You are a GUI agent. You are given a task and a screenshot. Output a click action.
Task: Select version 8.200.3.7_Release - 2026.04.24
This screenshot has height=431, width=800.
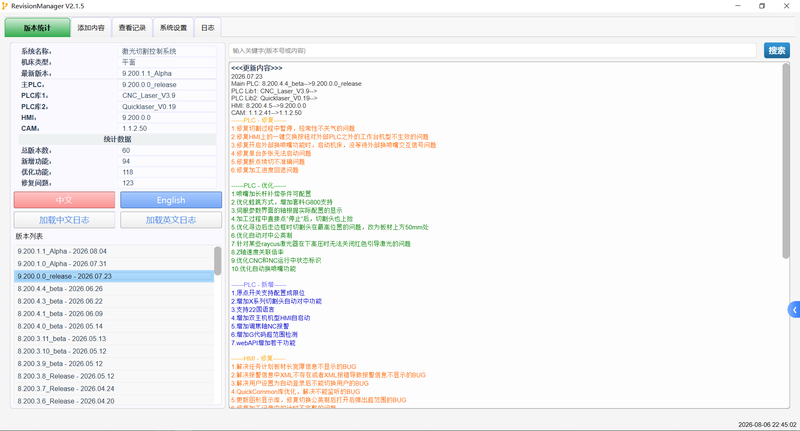(114, 389)
